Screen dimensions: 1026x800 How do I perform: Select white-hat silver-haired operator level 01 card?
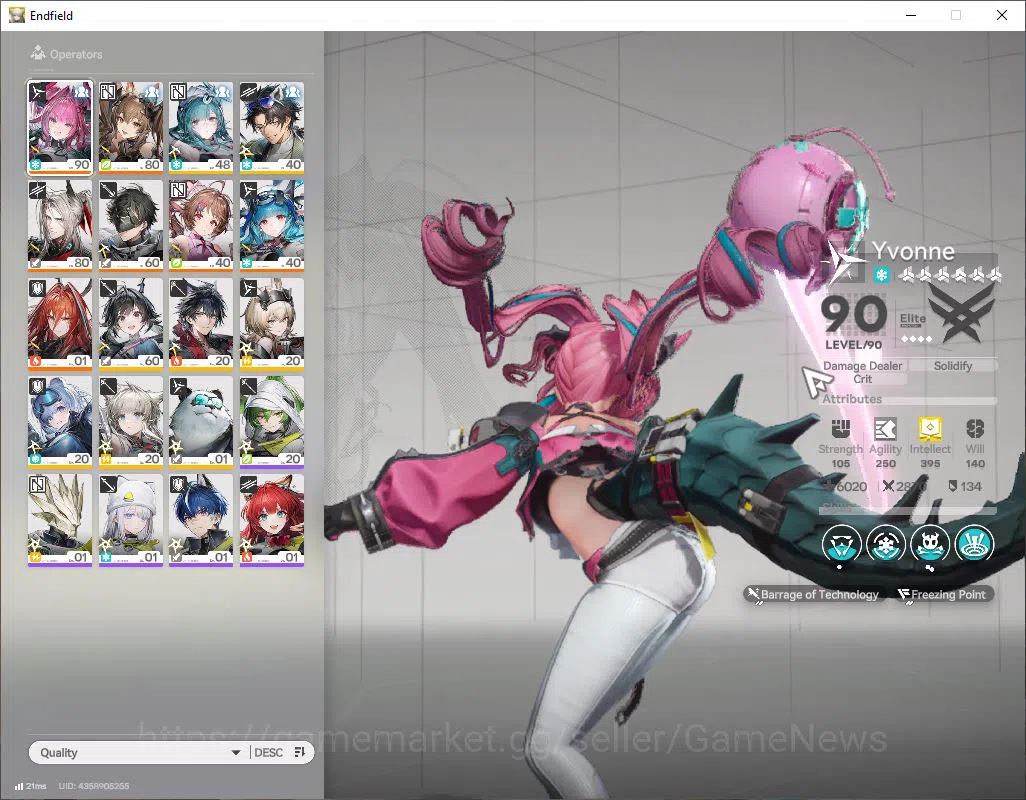click(x=130, y=520)
